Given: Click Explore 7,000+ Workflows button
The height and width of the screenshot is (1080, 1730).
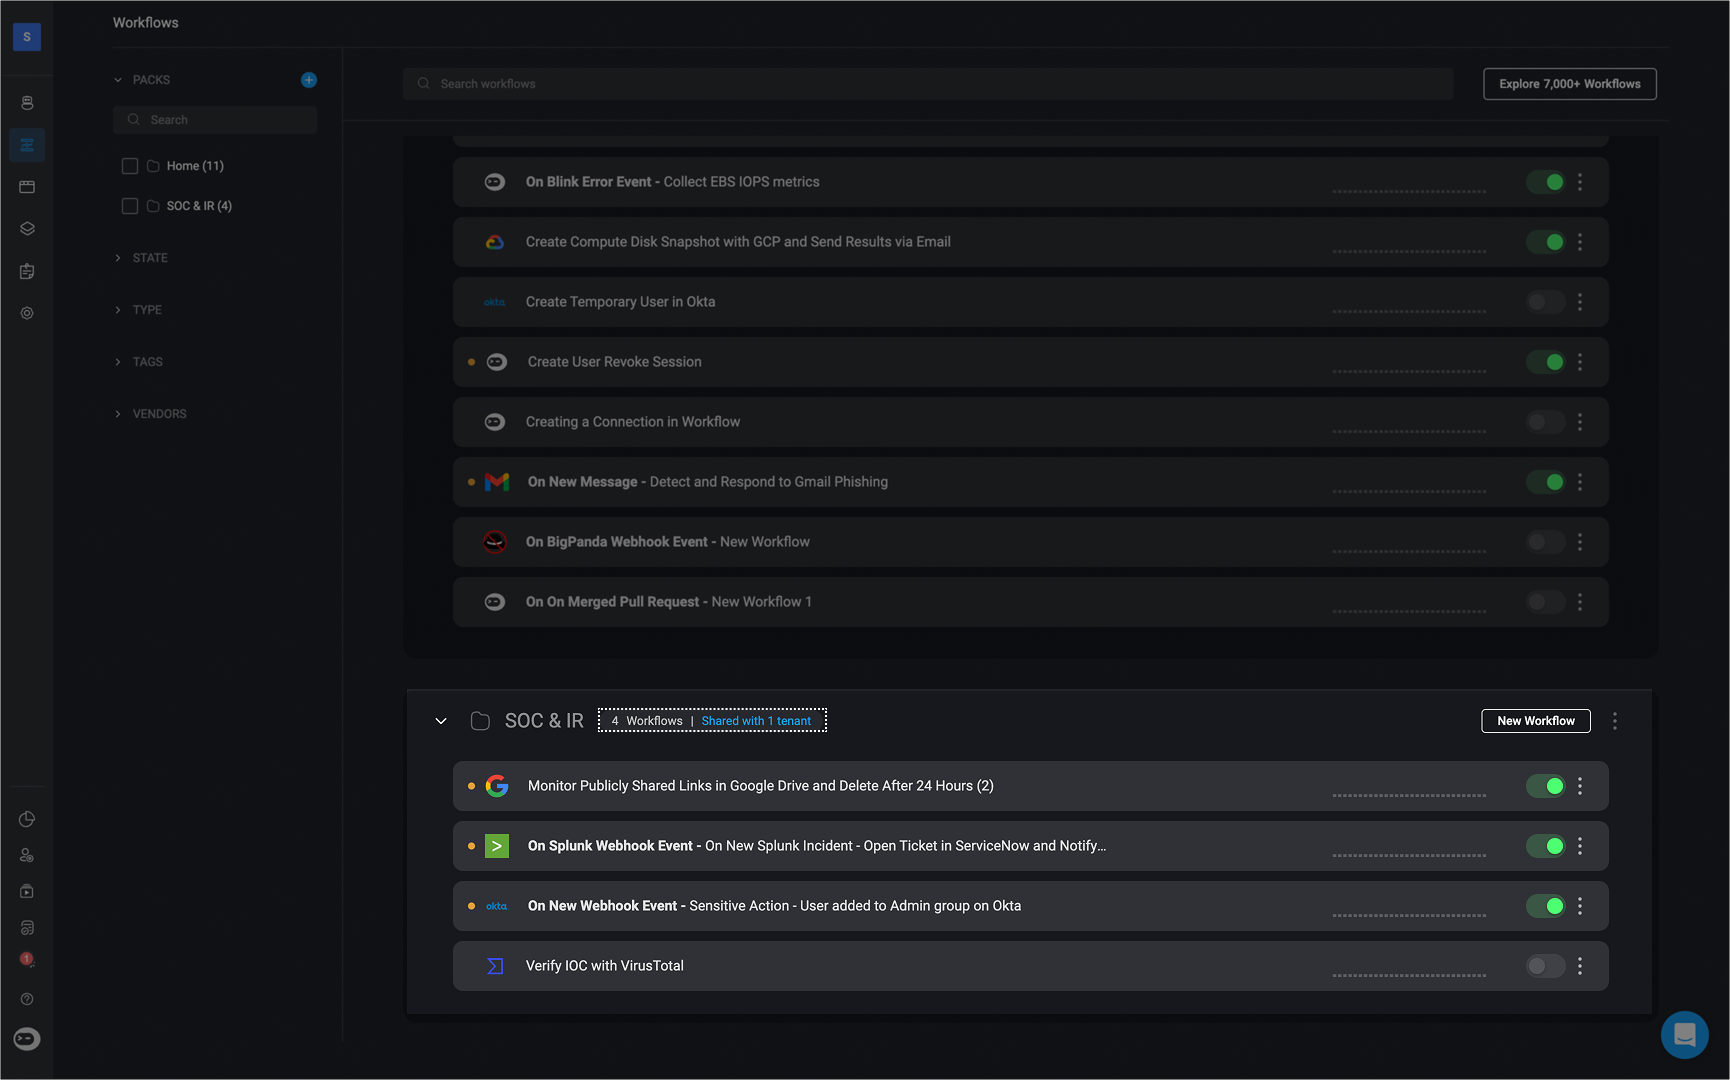Looking at the screenshot, I should tap(1569, 84).
